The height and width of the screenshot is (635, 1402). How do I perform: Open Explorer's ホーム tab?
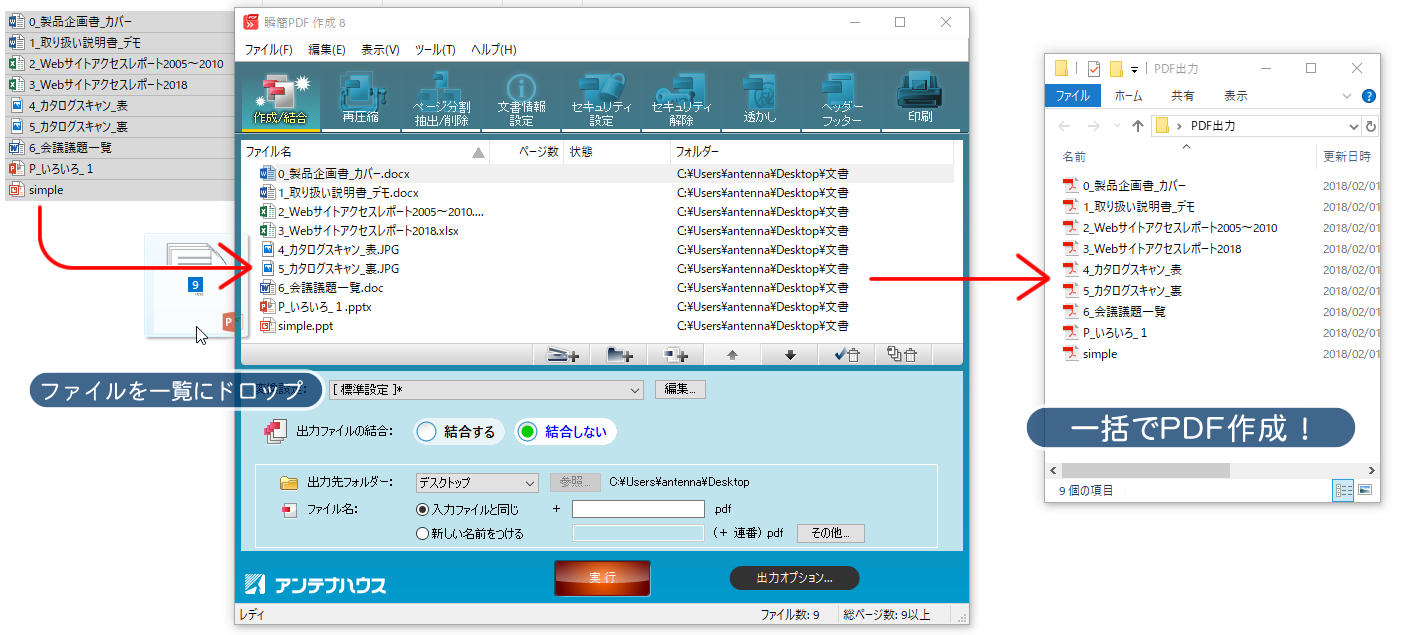tap(1128, 96)
